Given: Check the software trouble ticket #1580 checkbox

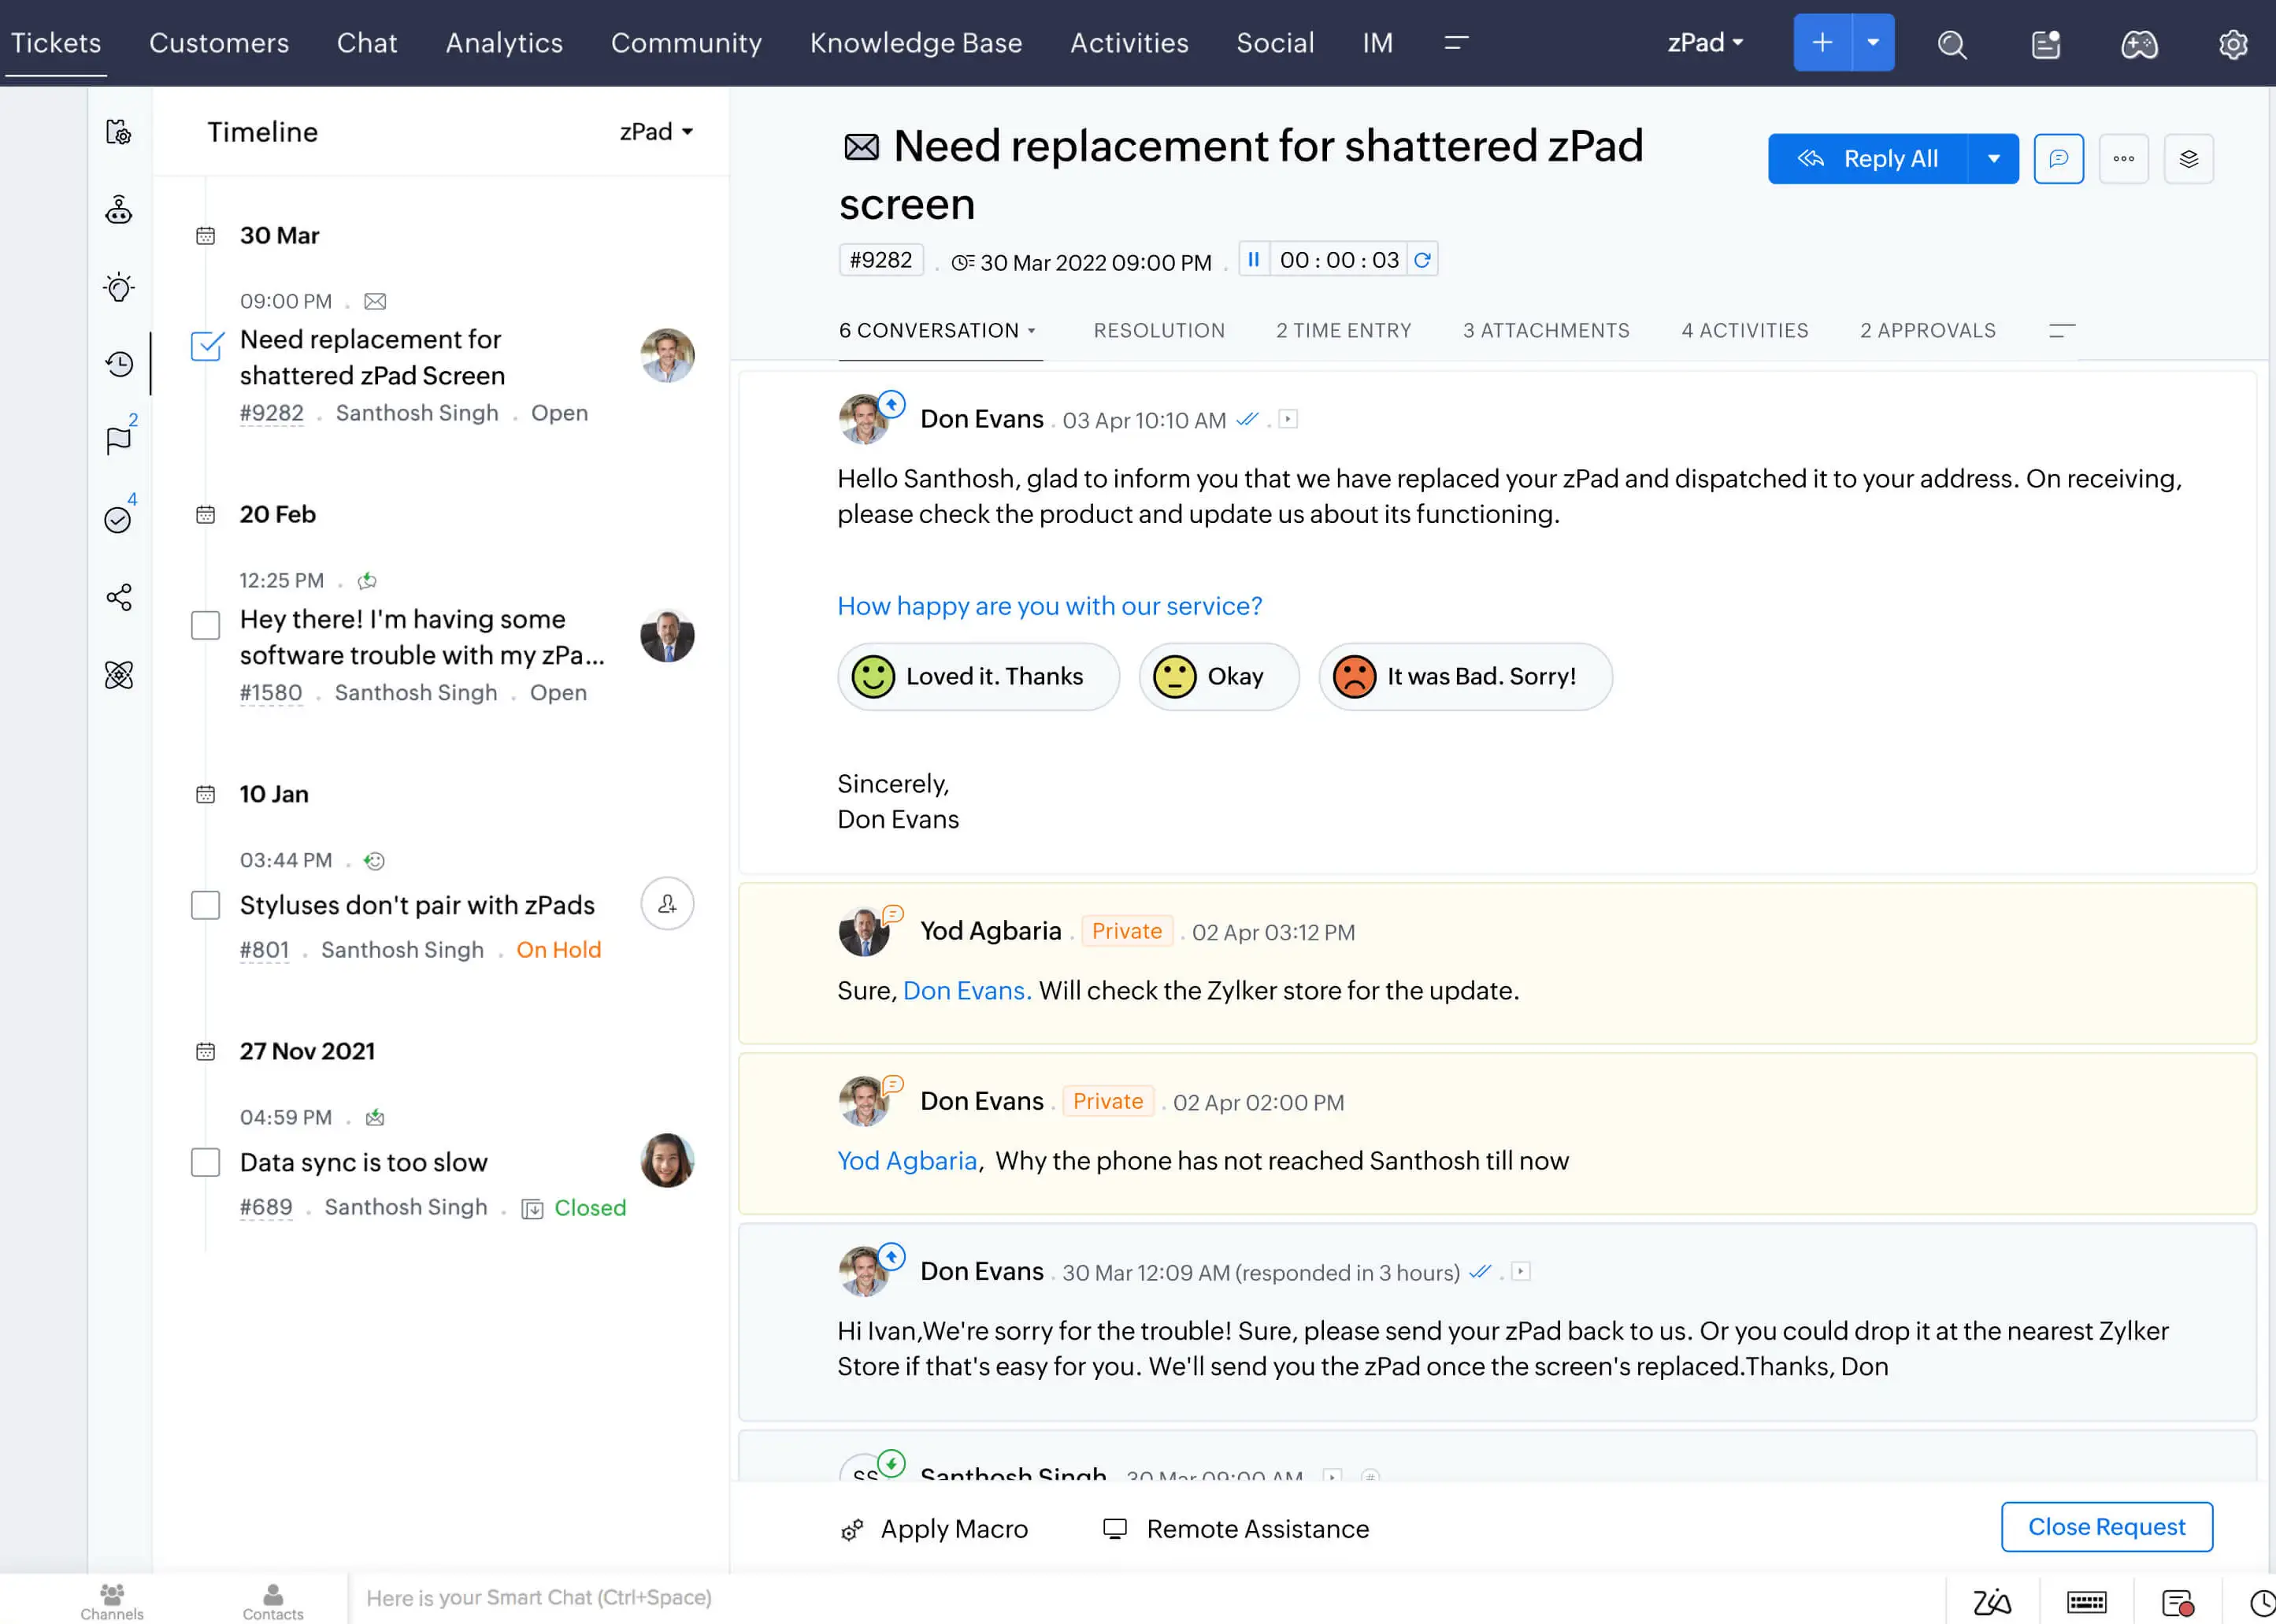Looking at the screenshot, I should pos(206,625).
